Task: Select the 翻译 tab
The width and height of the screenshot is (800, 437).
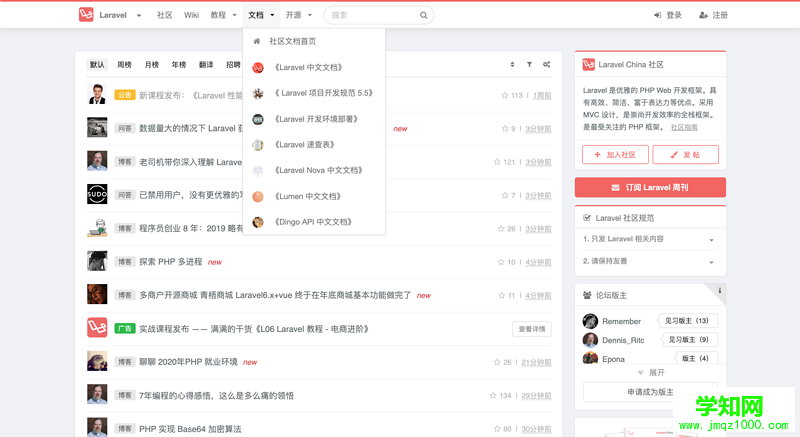Action: pos(206,65)
